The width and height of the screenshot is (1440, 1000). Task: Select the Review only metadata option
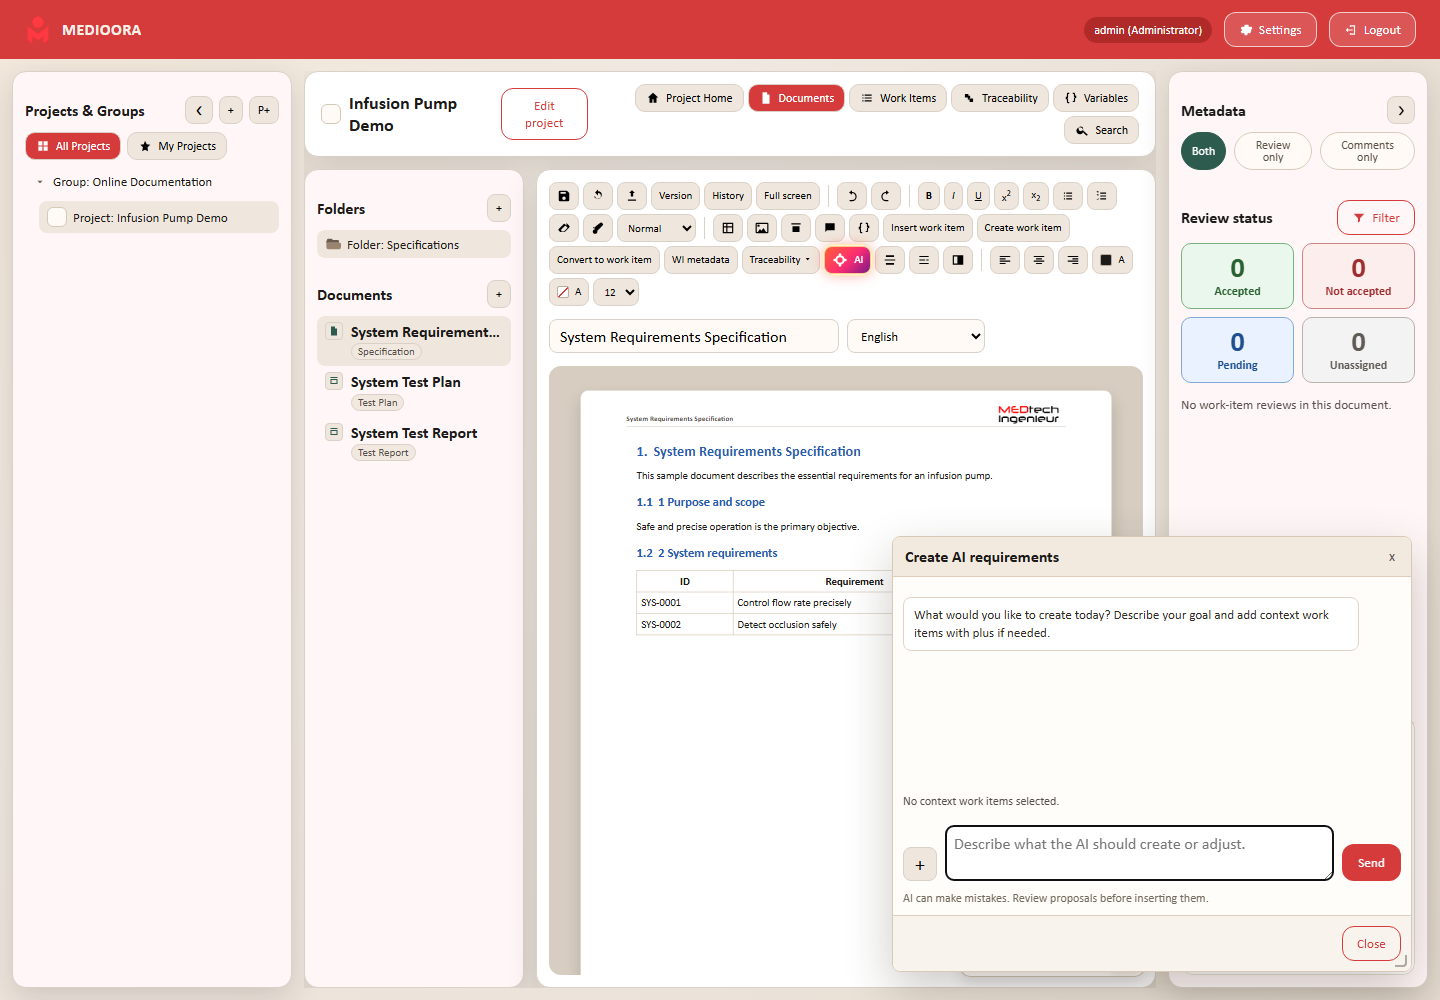click(1273, 151)
